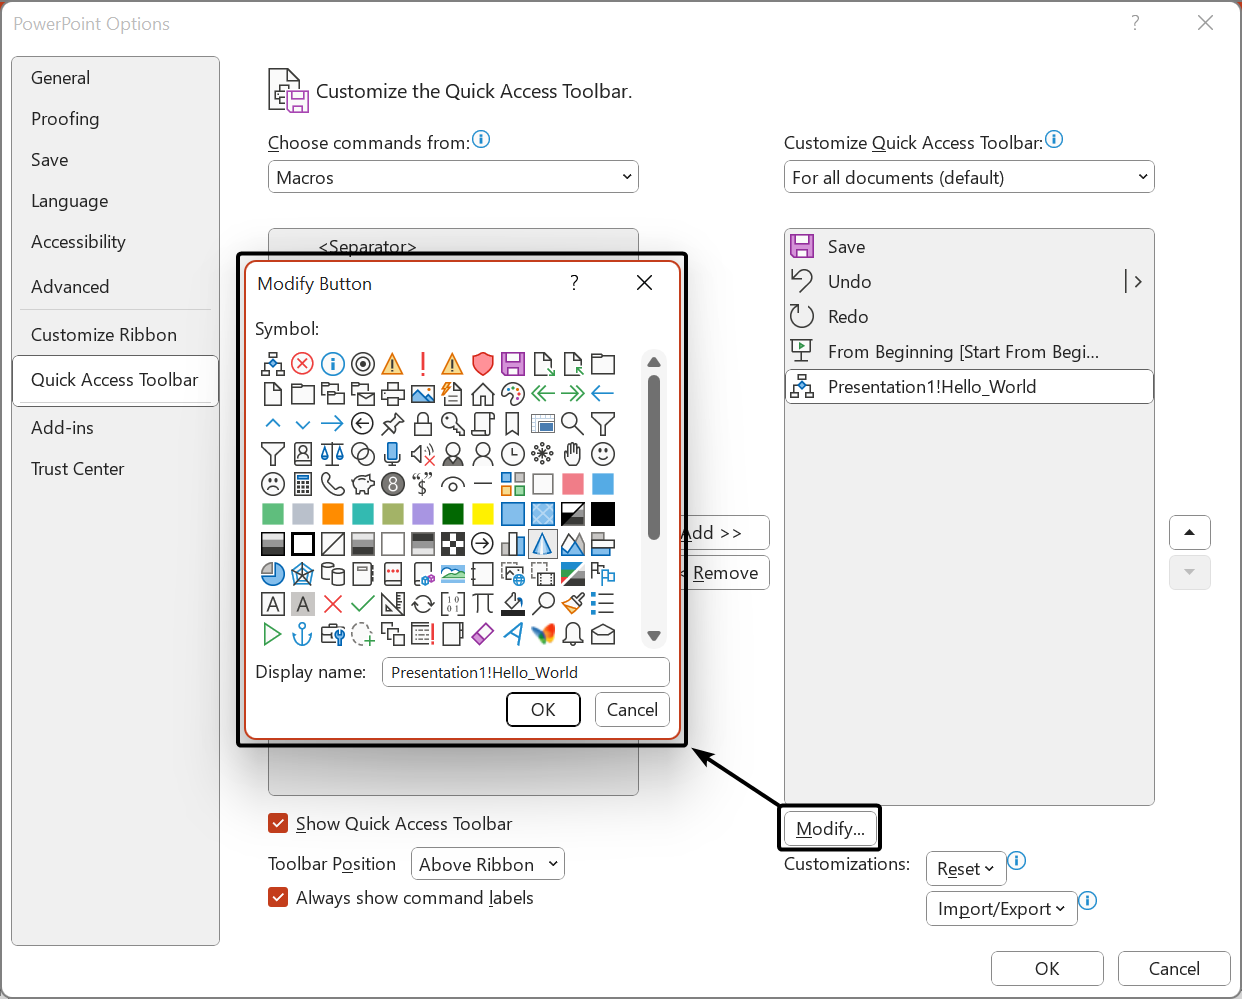Open the Customize Ribbon options page
1242x999 pixels.
104,335
